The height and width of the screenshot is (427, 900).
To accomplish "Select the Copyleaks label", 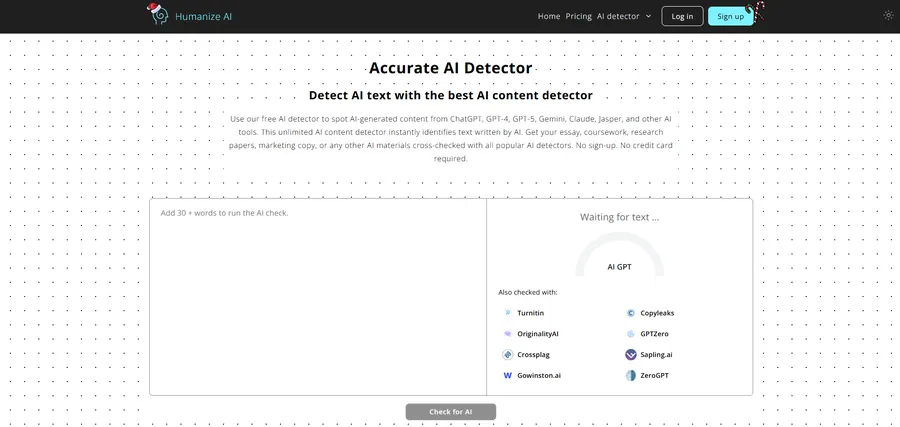I will 657,313.
